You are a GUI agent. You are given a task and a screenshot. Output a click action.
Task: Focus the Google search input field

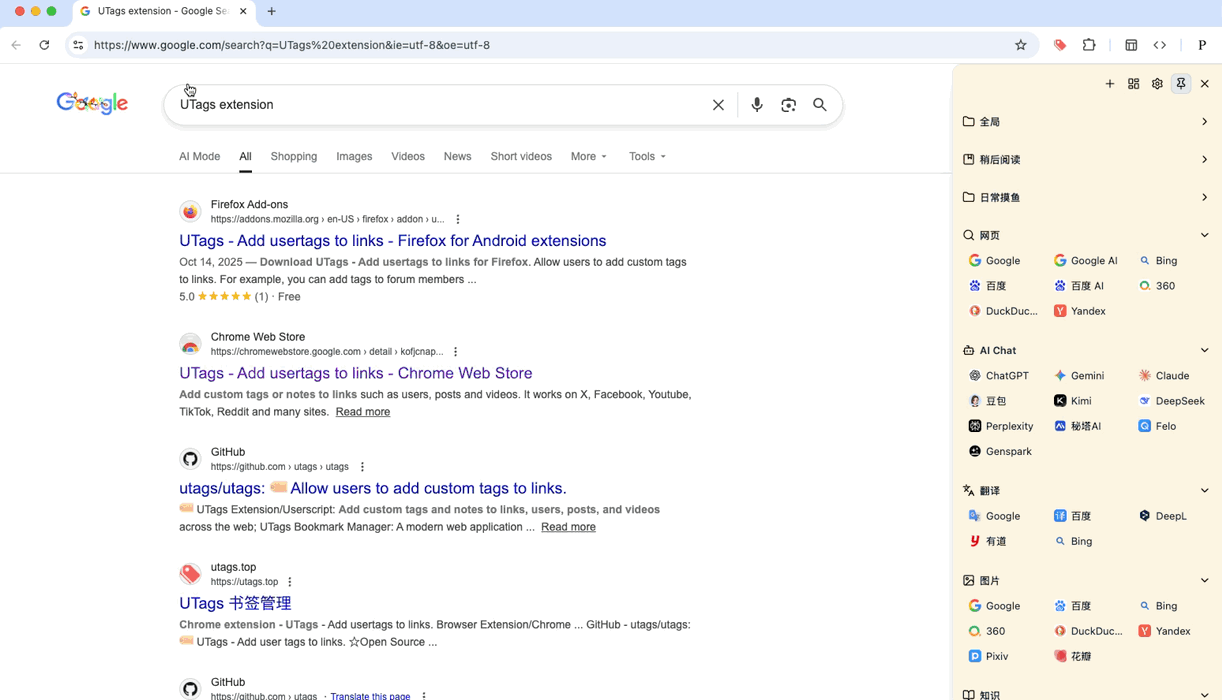(438, 105)
